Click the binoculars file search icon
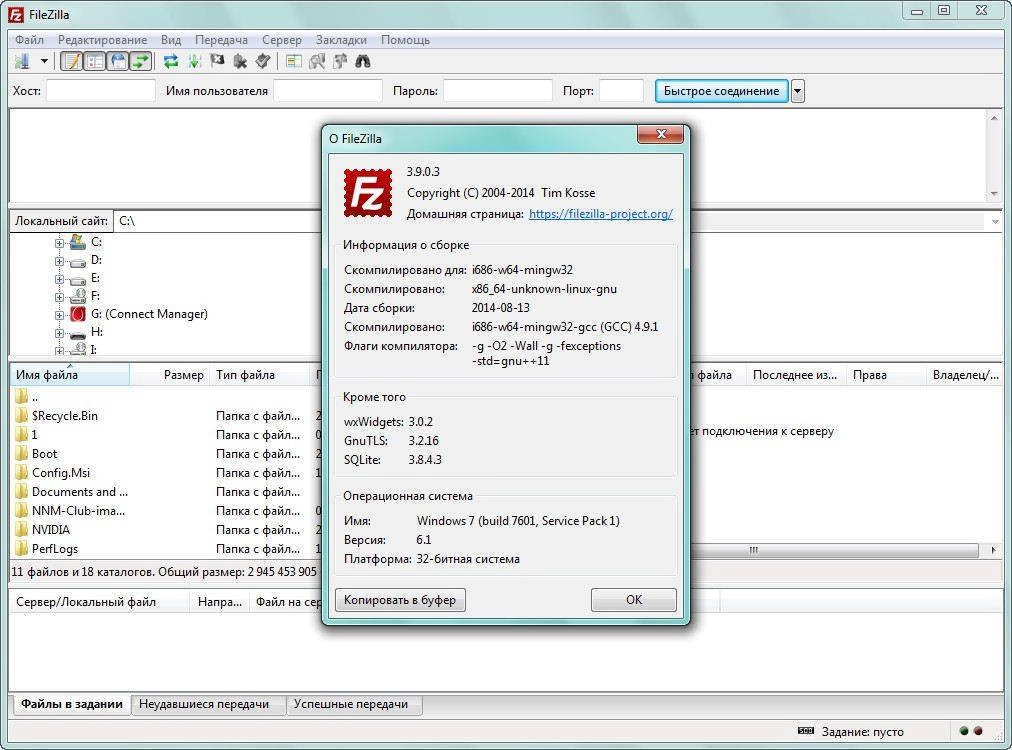This screenshot has height=750, width=1012. pyautogui.click(x=363, y=61)
